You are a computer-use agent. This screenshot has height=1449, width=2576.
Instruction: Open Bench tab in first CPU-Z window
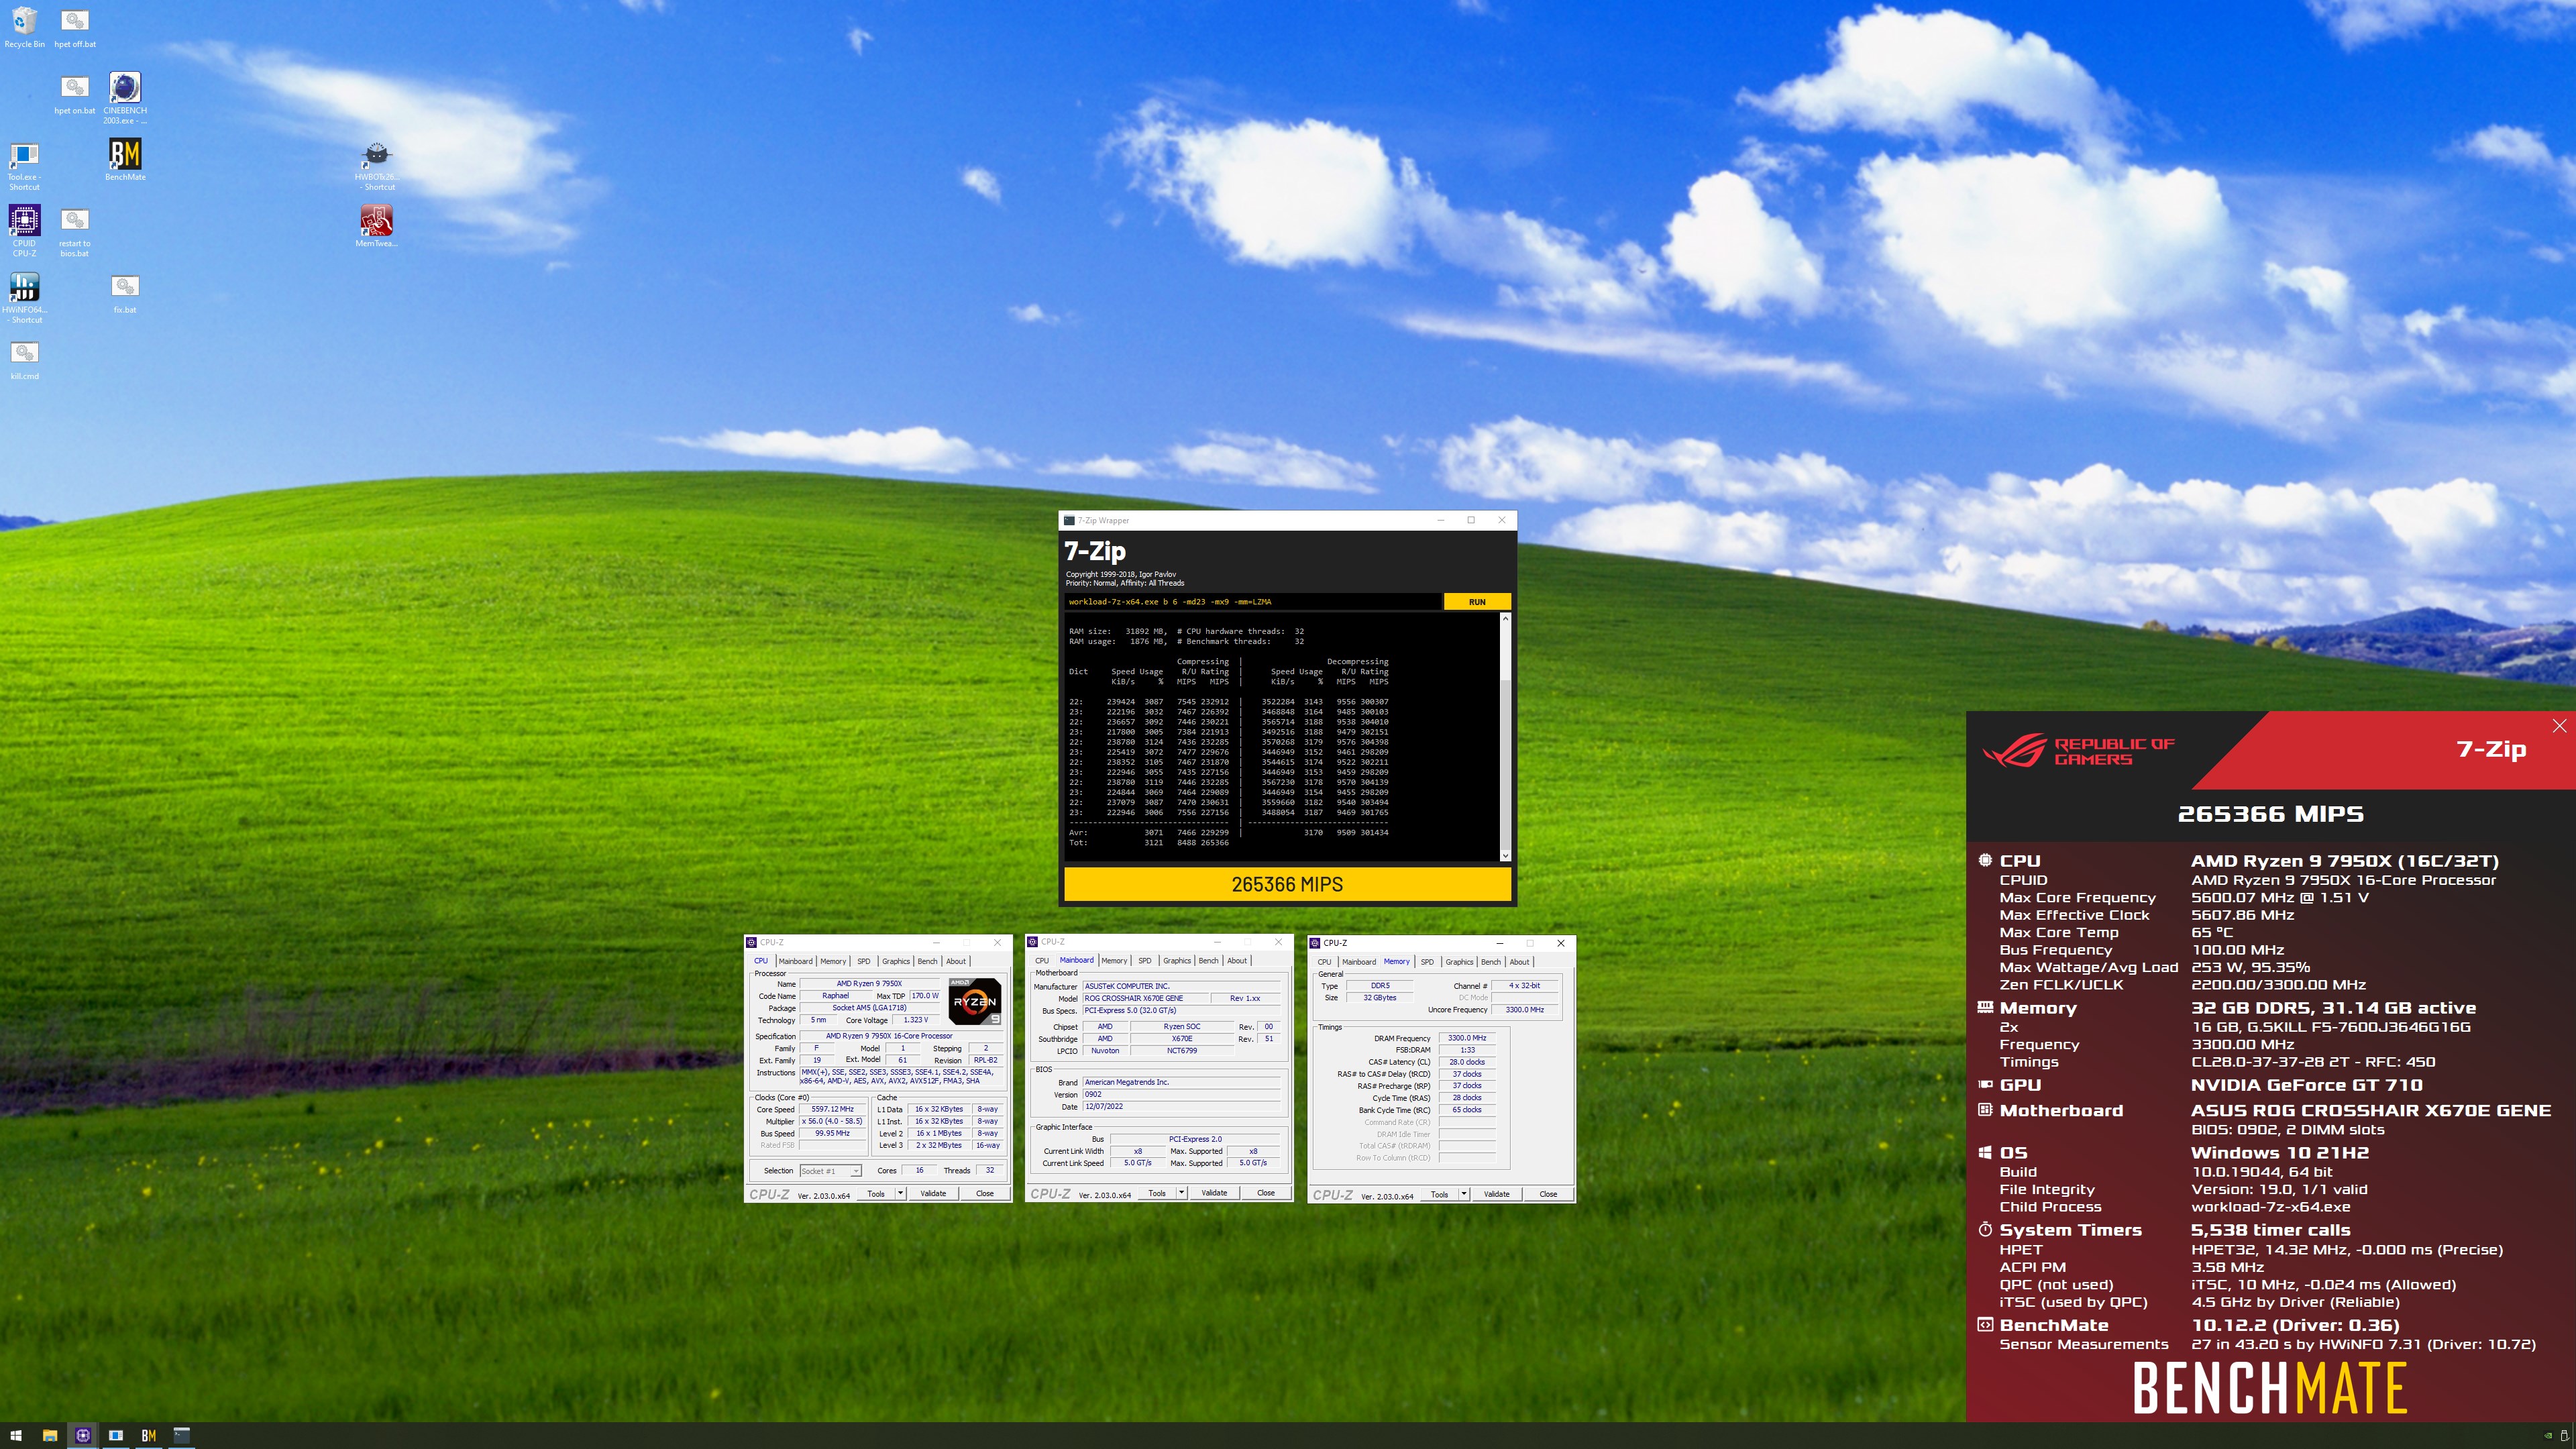[x=928, y=961]
